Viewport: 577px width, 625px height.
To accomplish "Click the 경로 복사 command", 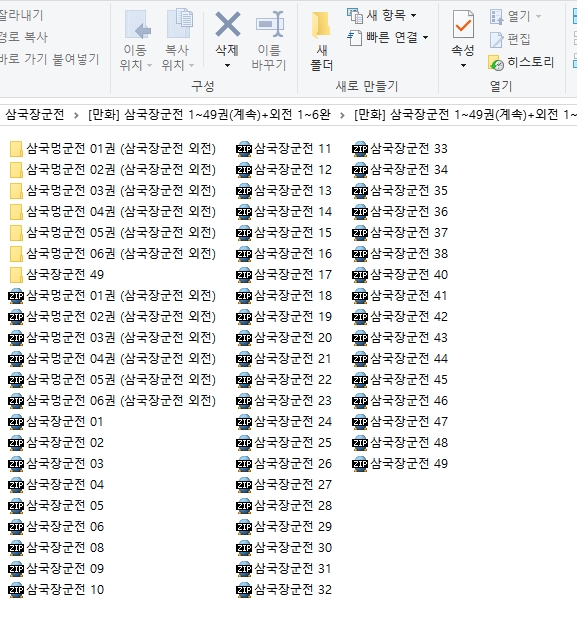I will pos(24,37).
